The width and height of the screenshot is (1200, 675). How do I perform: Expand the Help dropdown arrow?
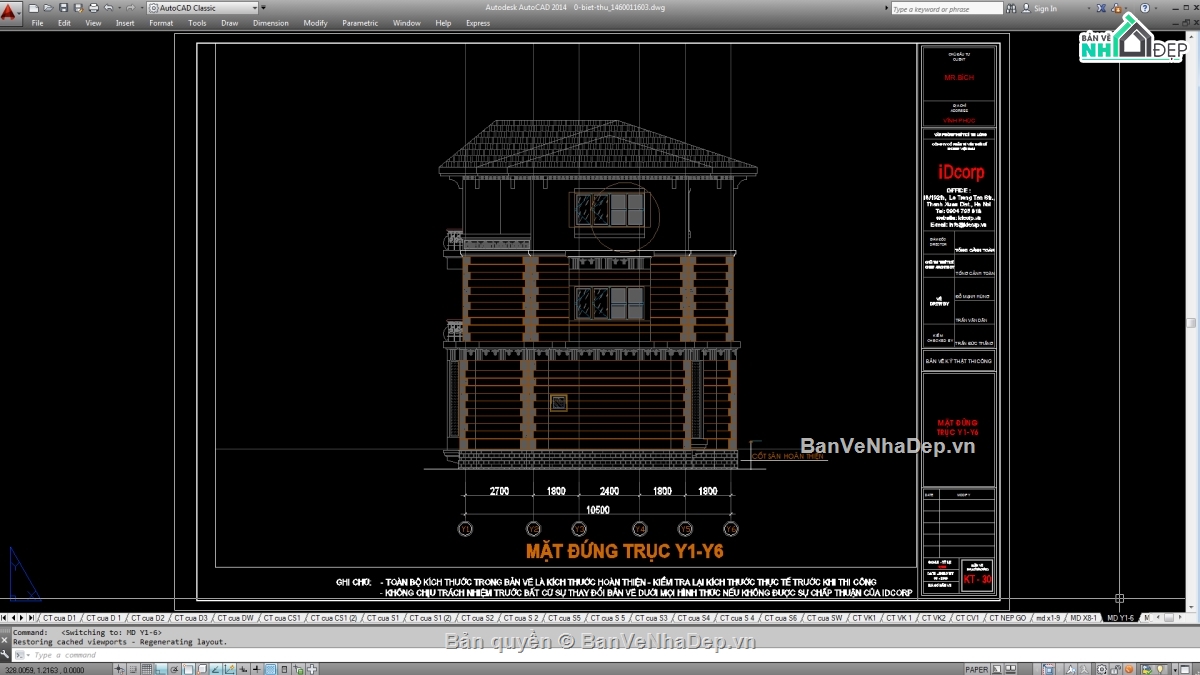coord(1156,8)
